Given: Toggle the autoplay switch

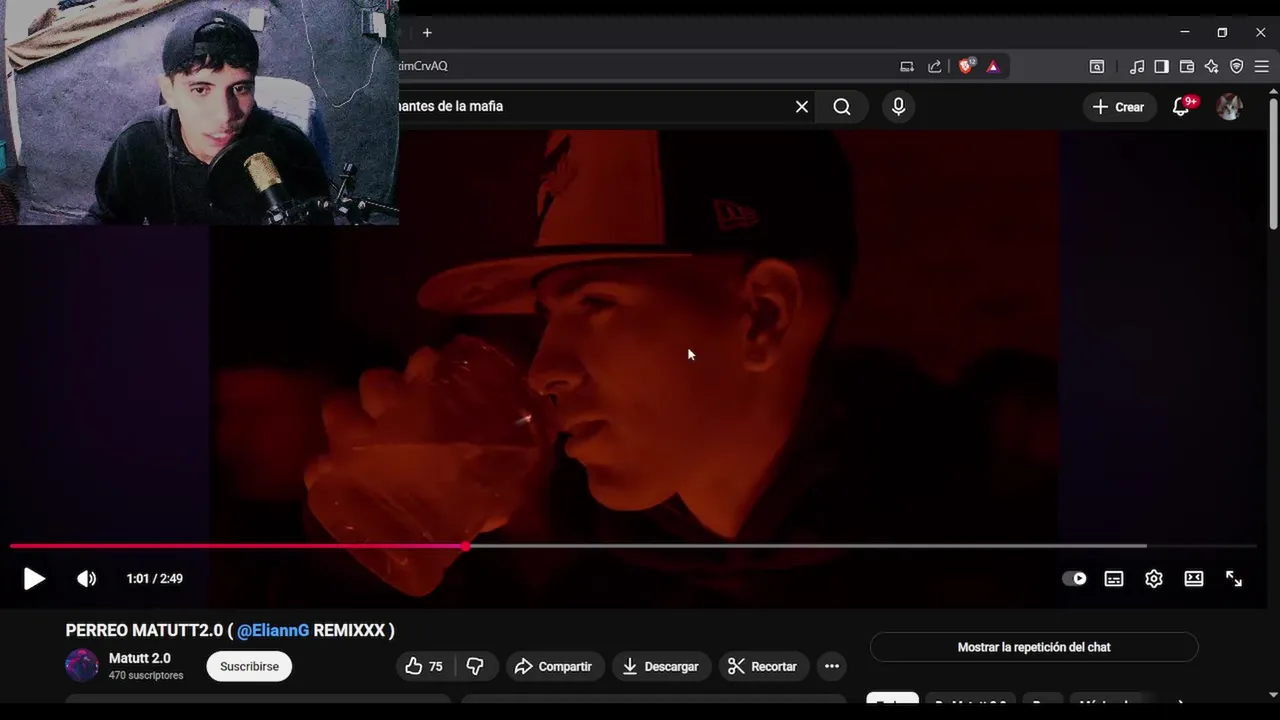Looking at the screenshot, I should pos(1074,579).
